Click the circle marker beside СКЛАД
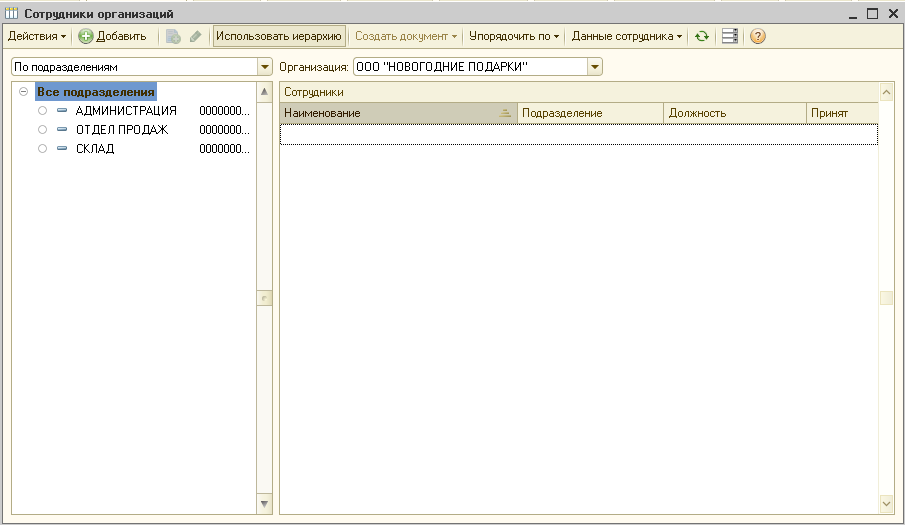 42,148
